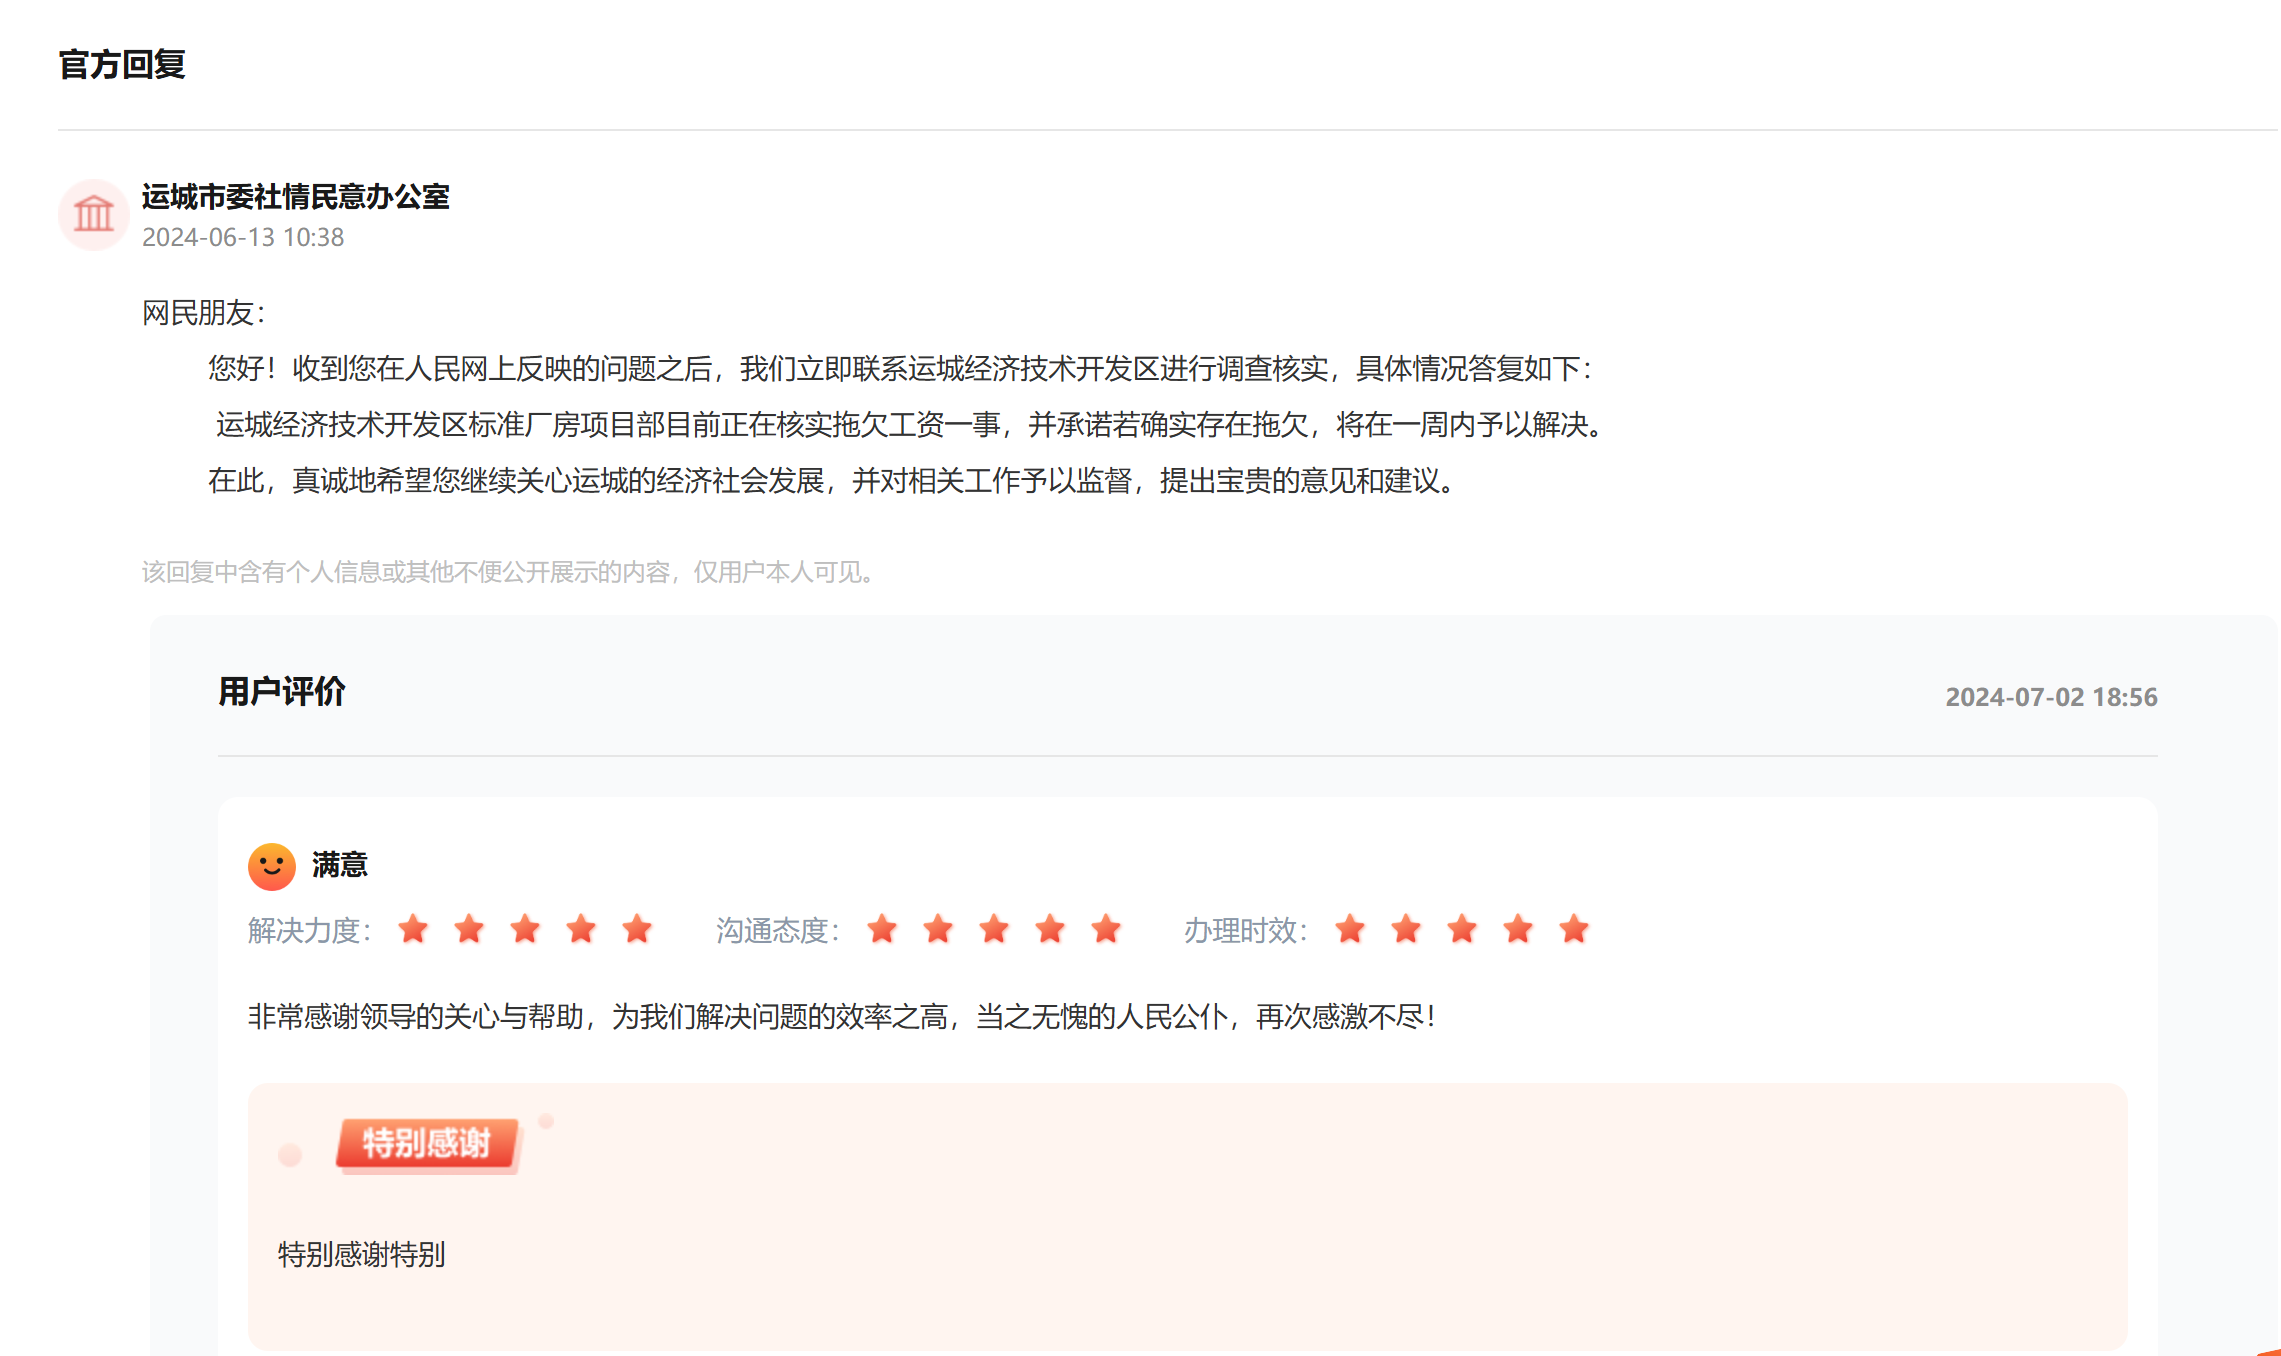The height and width of the screenshot is (1356, 2281).
Task: Click the 官方回复 section heading
Action: (122, 65)
